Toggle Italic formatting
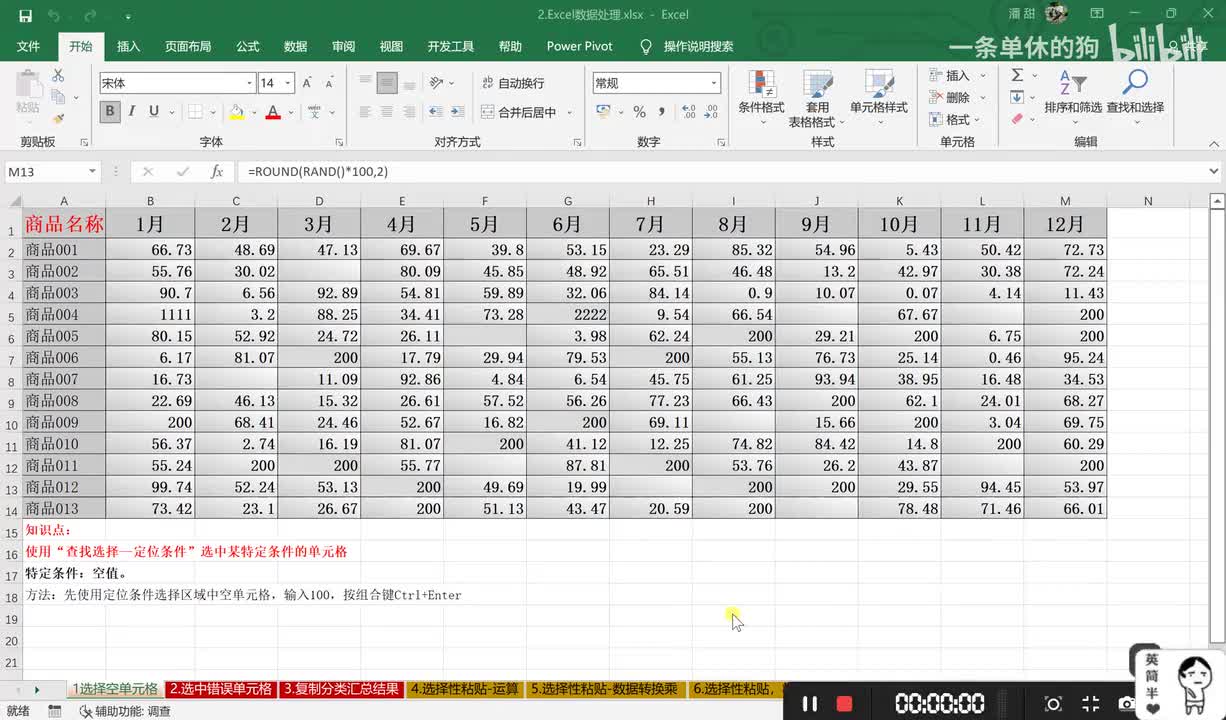The image size is (1226, 720). point(132,112)
